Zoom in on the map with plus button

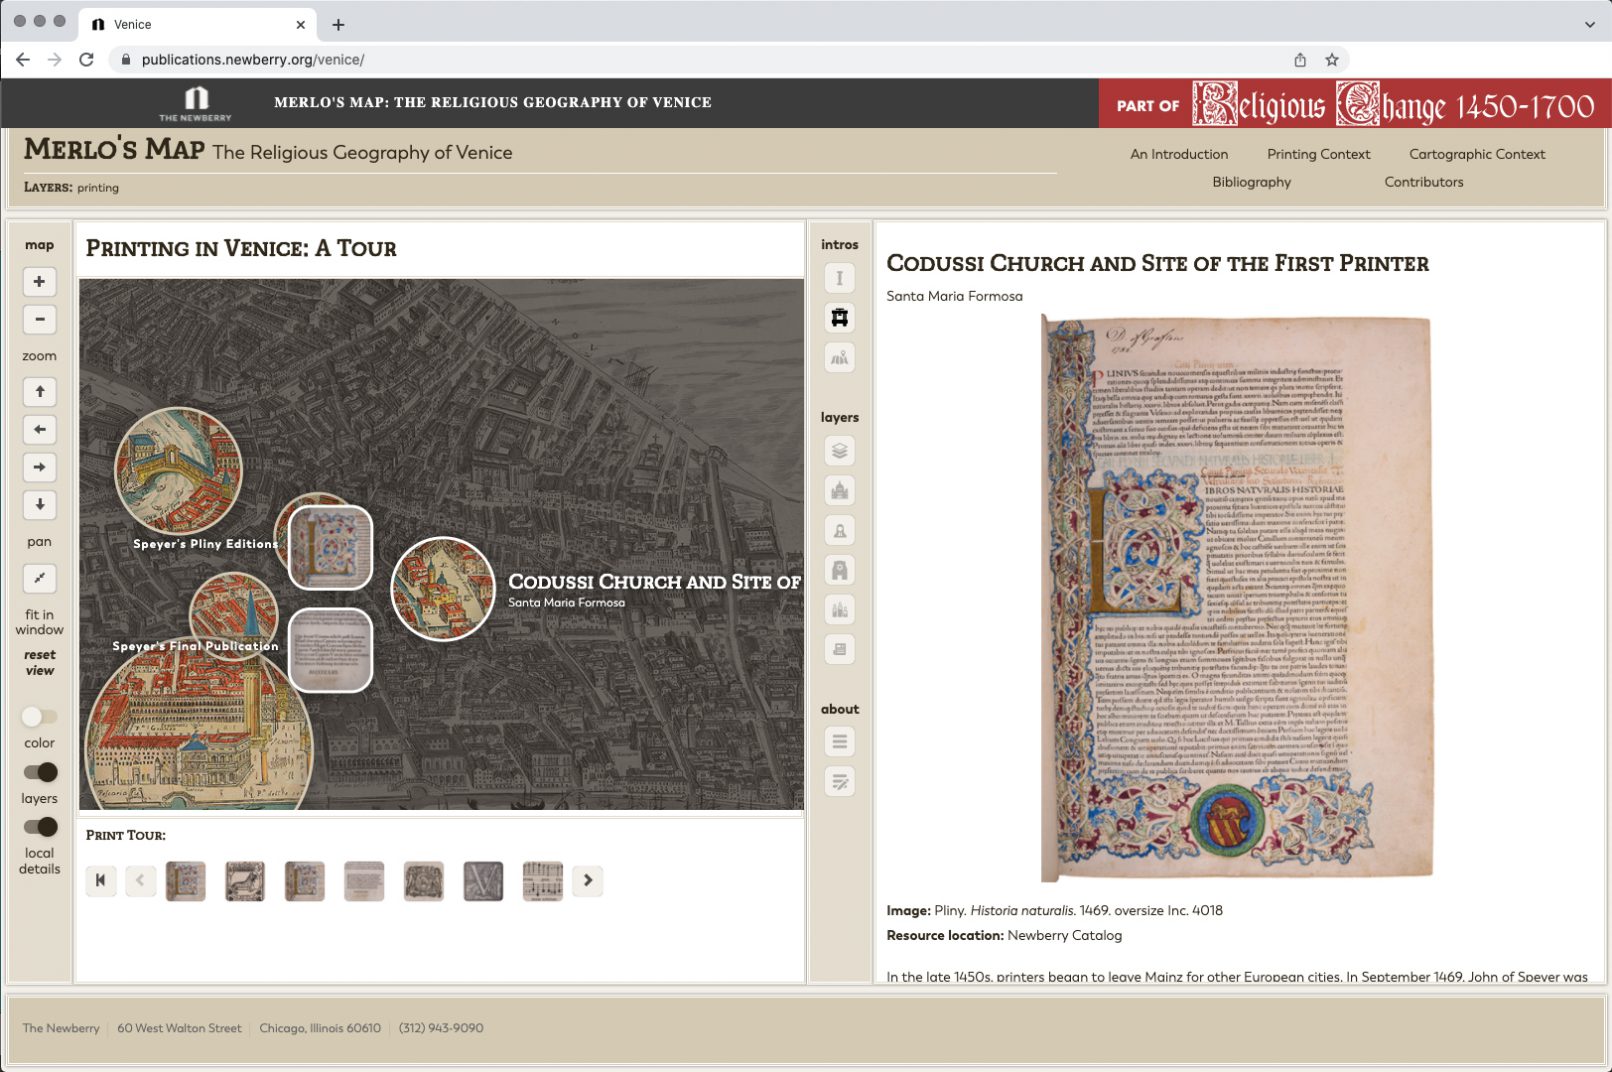(39, 282)
